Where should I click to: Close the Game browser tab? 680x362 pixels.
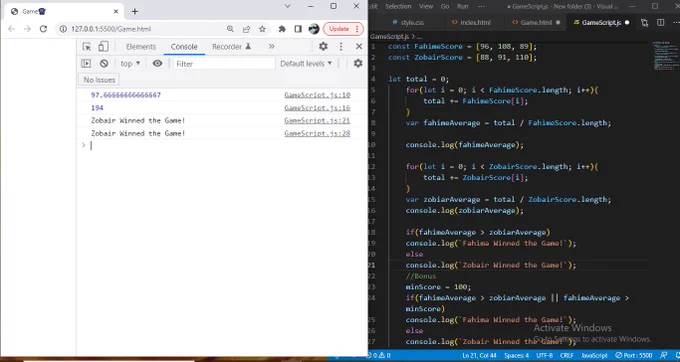[x=116, y=12]
